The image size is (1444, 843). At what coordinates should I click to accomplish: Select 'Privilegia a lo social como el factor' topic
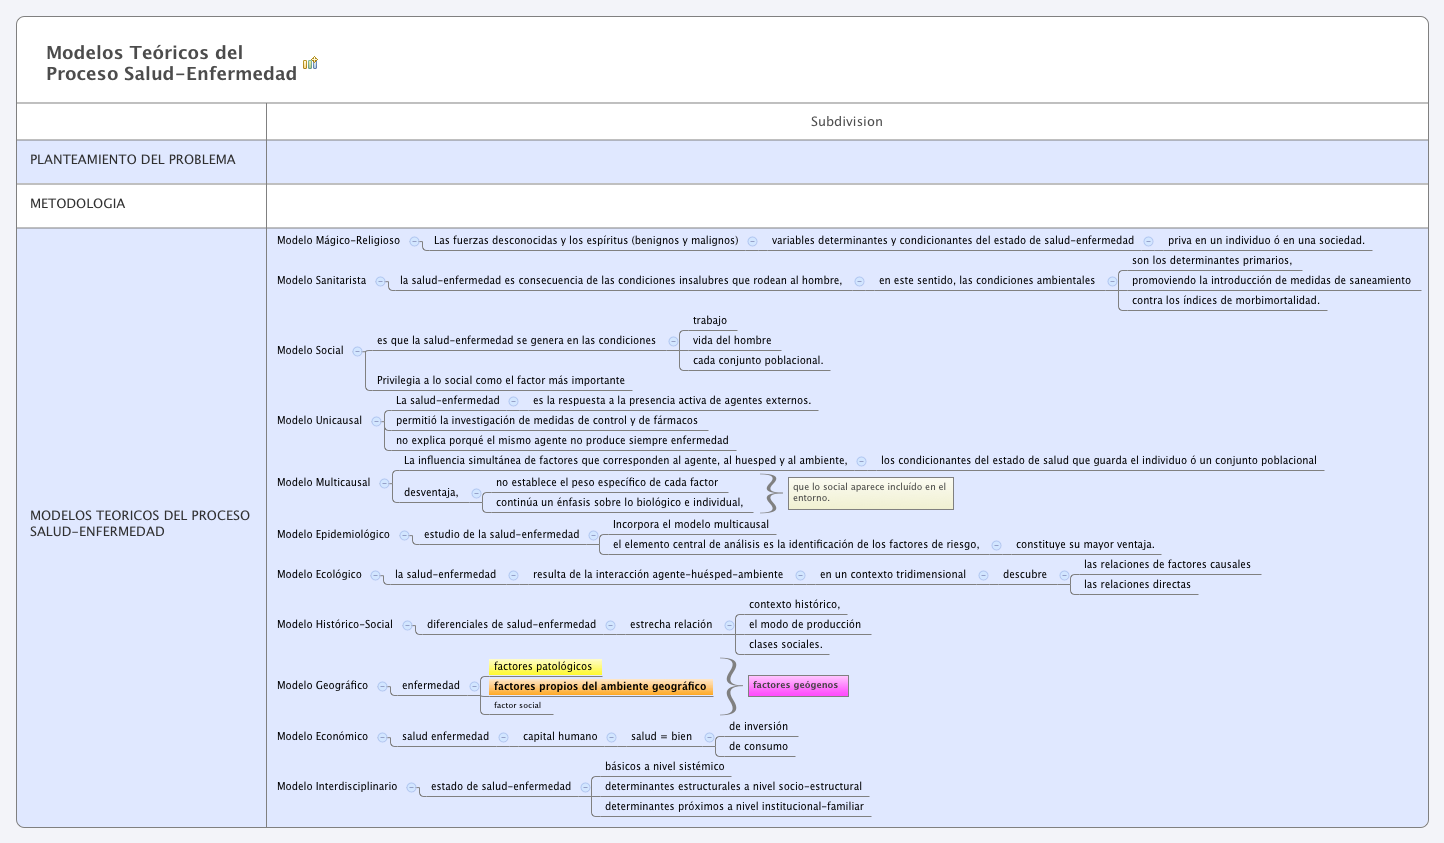501,381
